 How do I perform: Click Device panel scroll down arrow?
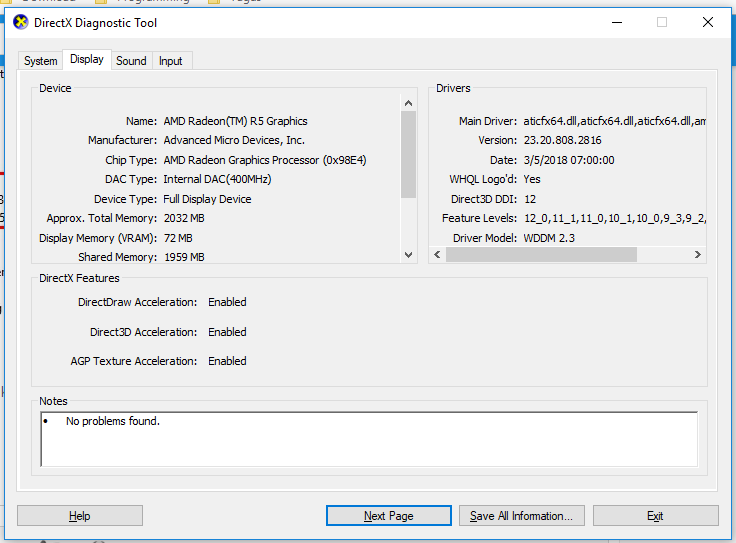408,255
